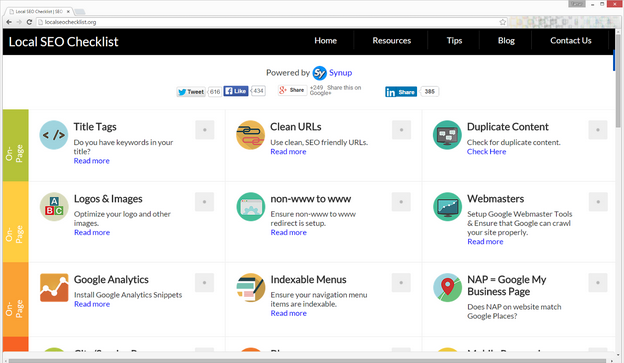The height and width of the screenshot is (363, 624).
Task: Check off the non-www to www item
Action: coord(401,202)
